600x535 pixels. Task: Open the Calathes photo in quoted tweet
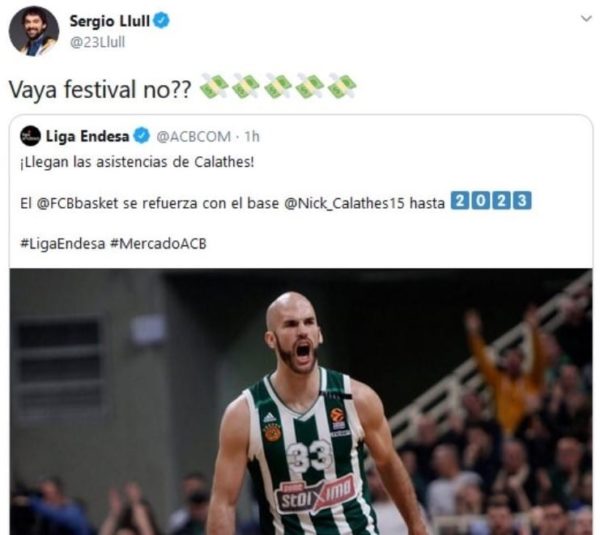(x=301, y=402)
